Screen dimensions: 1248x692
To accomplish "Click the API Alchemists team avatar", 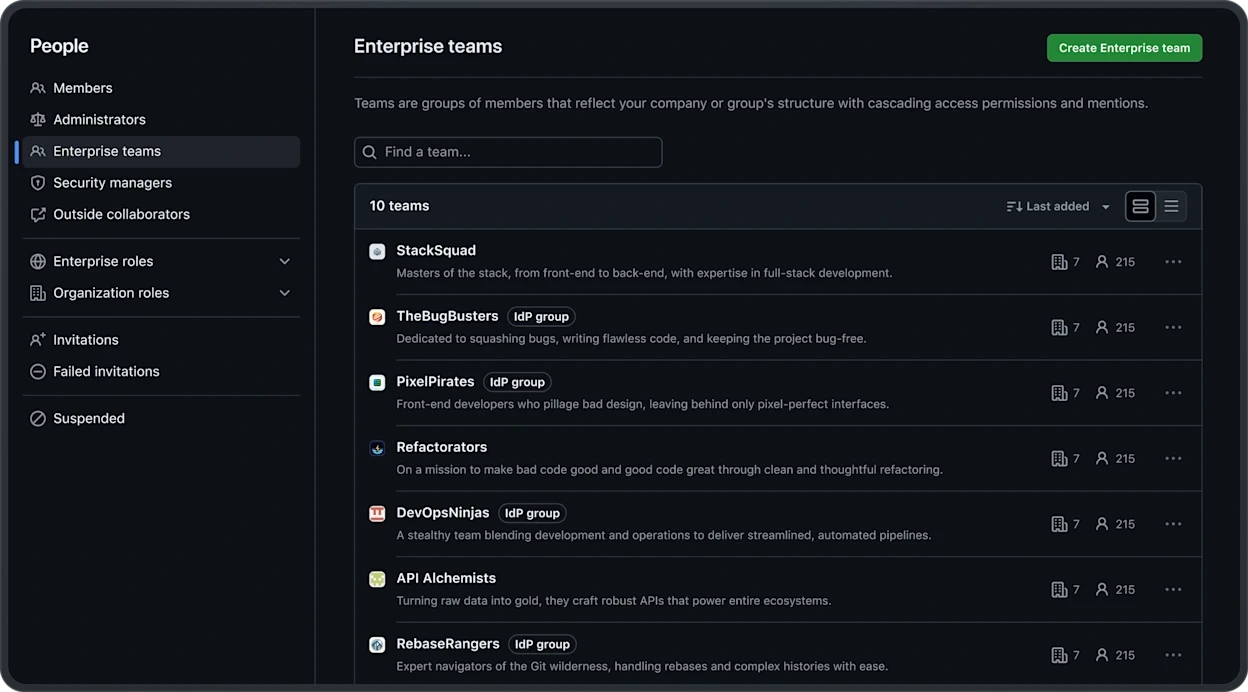I will (x=377, y=579).
